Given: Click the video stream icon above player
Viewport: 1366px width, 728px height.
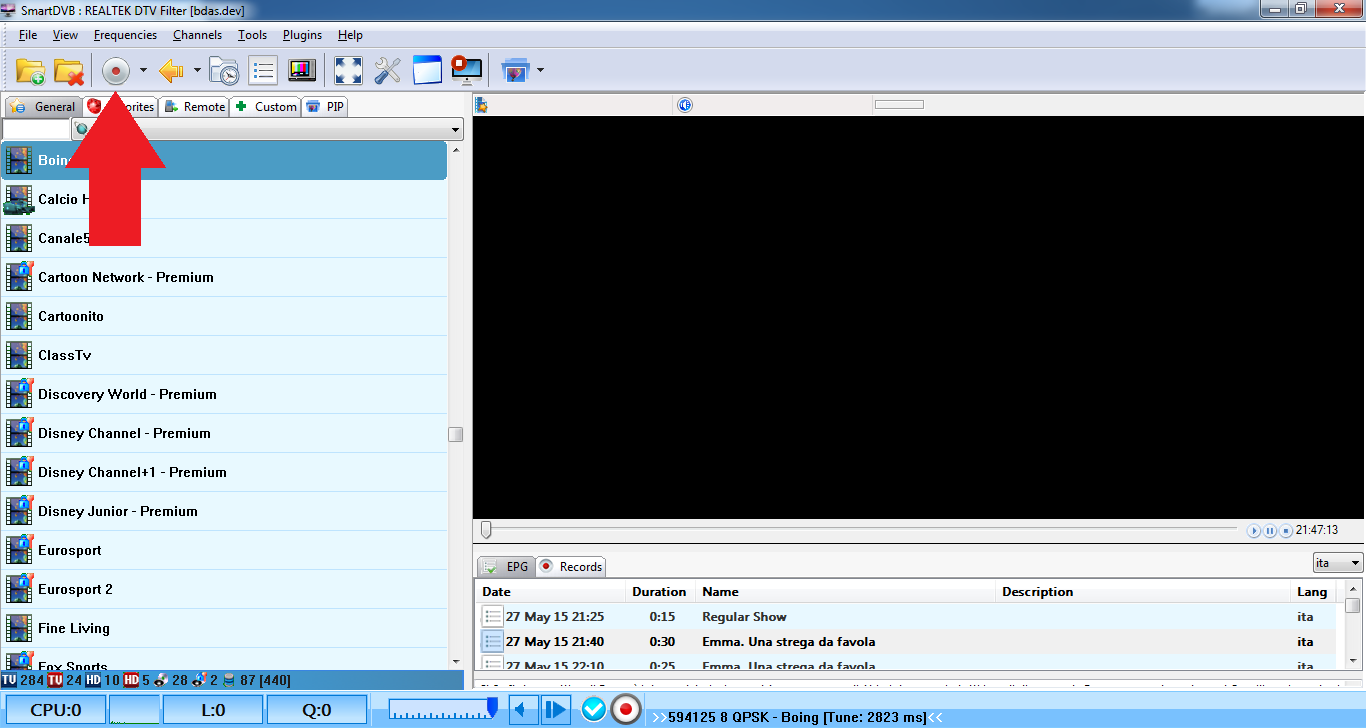Looking at the screenshot, I should tap(481, 105).
